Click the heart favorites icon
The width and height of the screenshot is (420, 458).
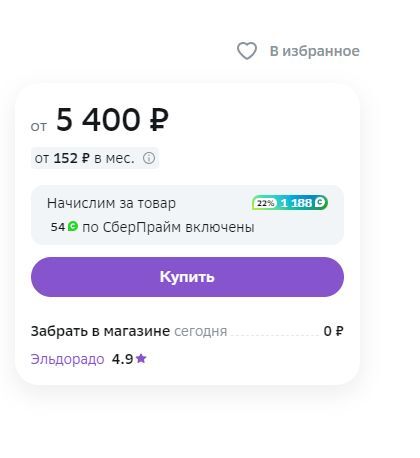pyautogui.click(x=247, y=51)
